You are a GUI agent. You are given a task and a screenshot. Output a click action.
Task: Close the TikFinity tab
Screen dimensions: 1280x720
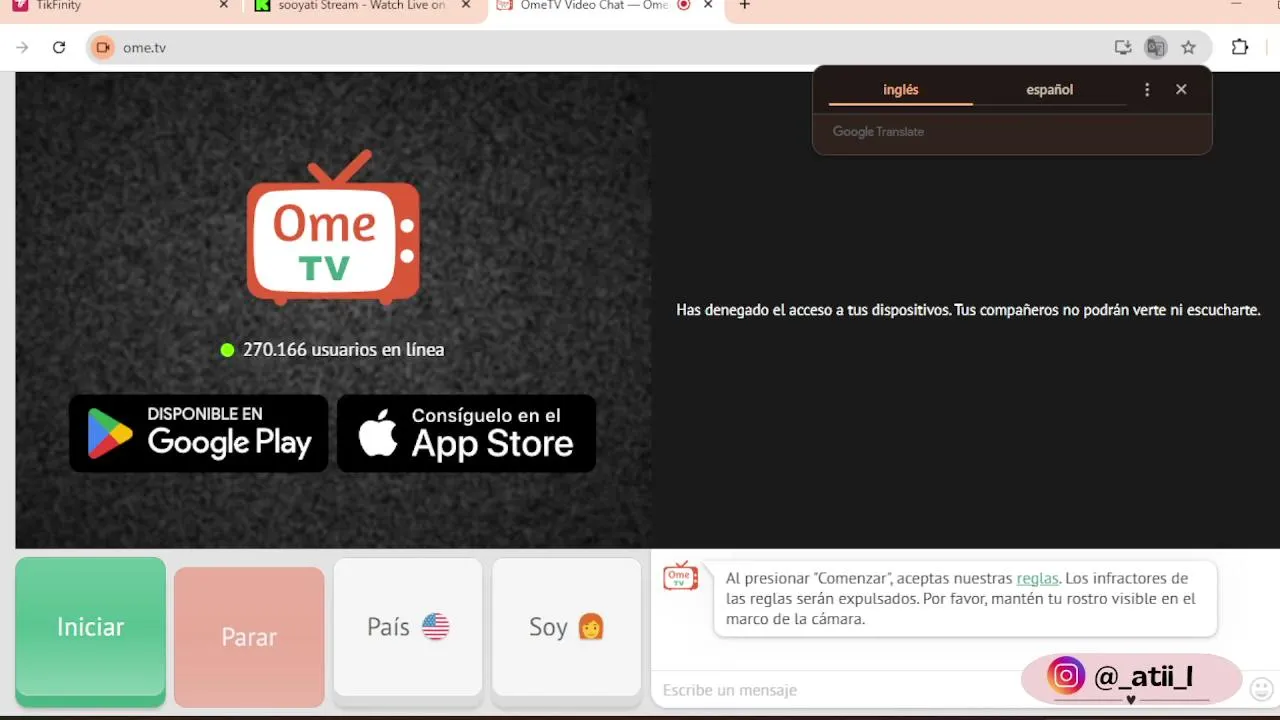point(223,5)
